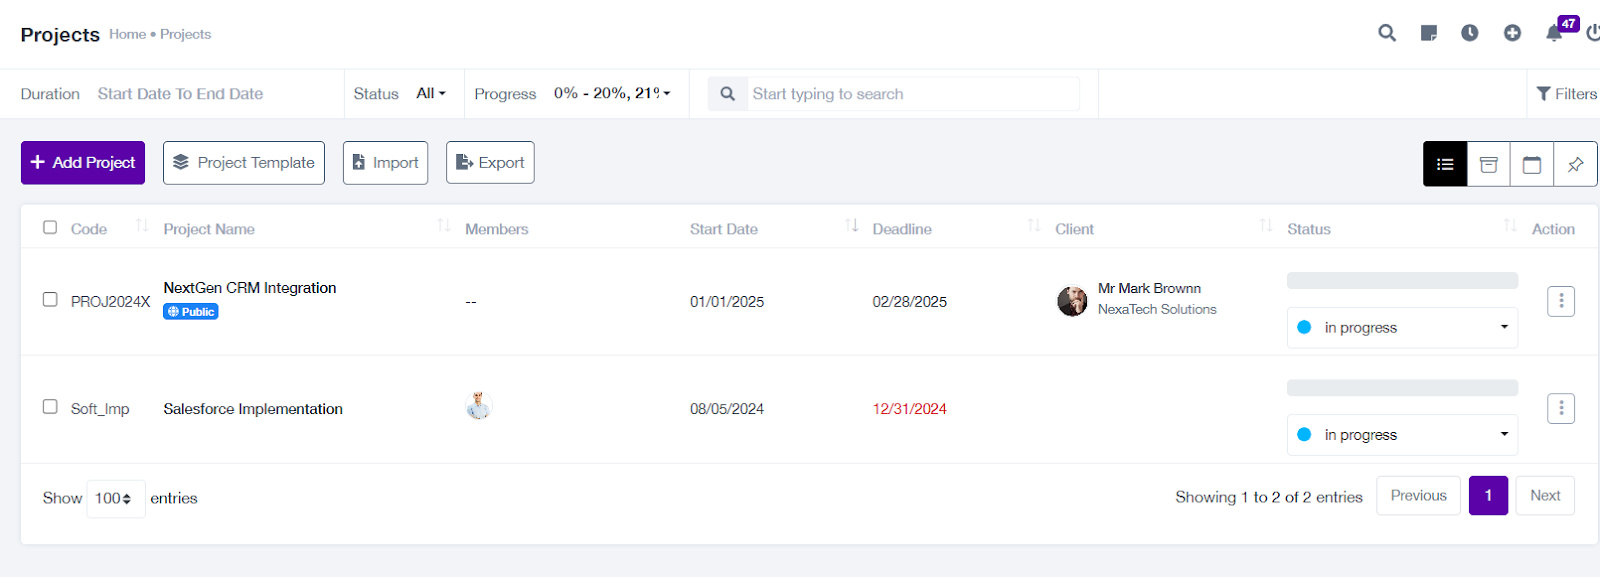Change entries per page 100 selector
This screenshot has height=577, width=1600.
point(116,498)
